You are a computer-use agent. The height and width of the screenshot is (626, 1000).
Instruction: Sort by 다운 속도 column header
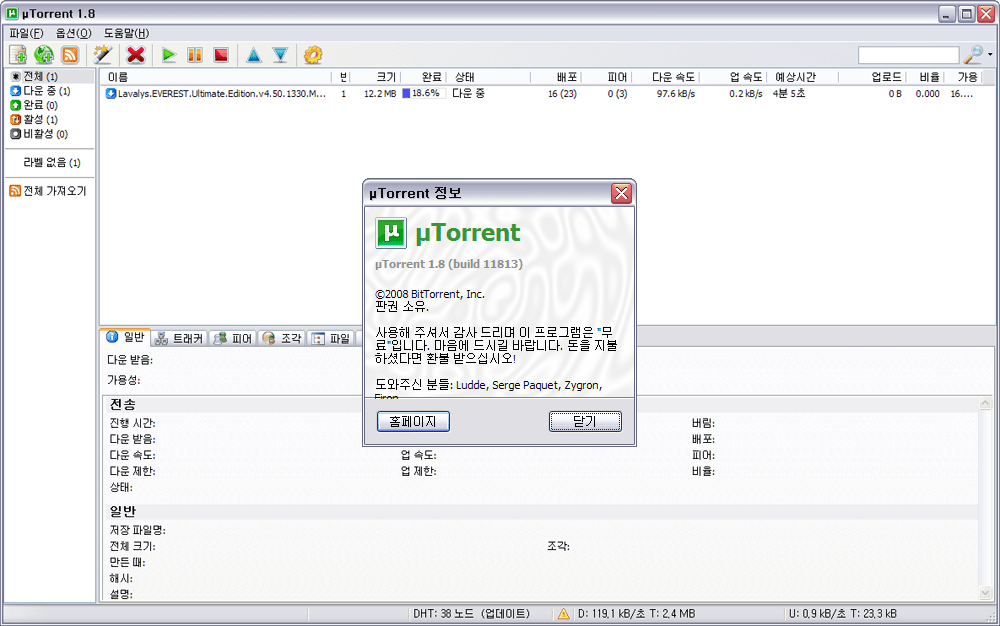coord(666,77)
